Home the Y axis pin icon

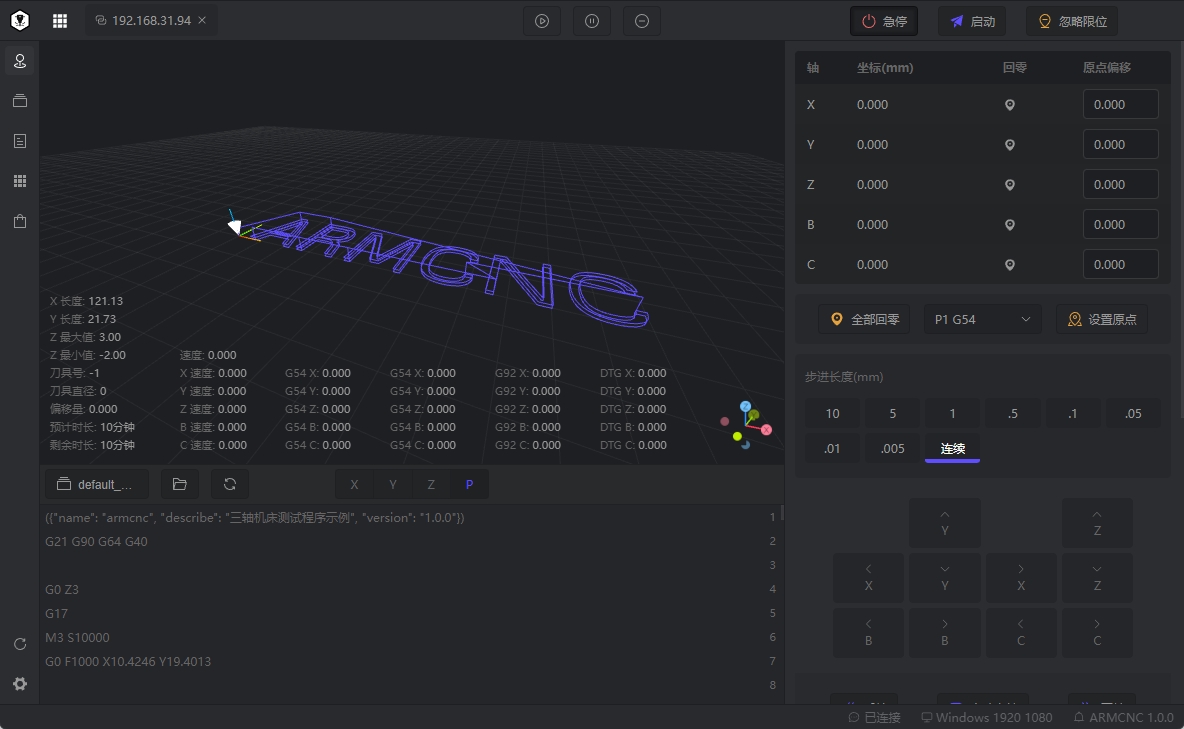click(x=1010, y=145)
